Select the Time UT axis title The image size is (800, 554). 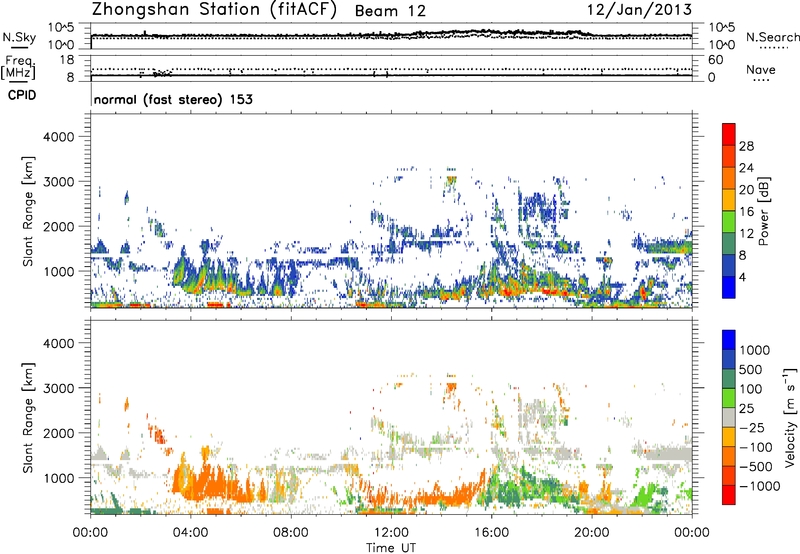pyautogui.click(x=391, y=548)
